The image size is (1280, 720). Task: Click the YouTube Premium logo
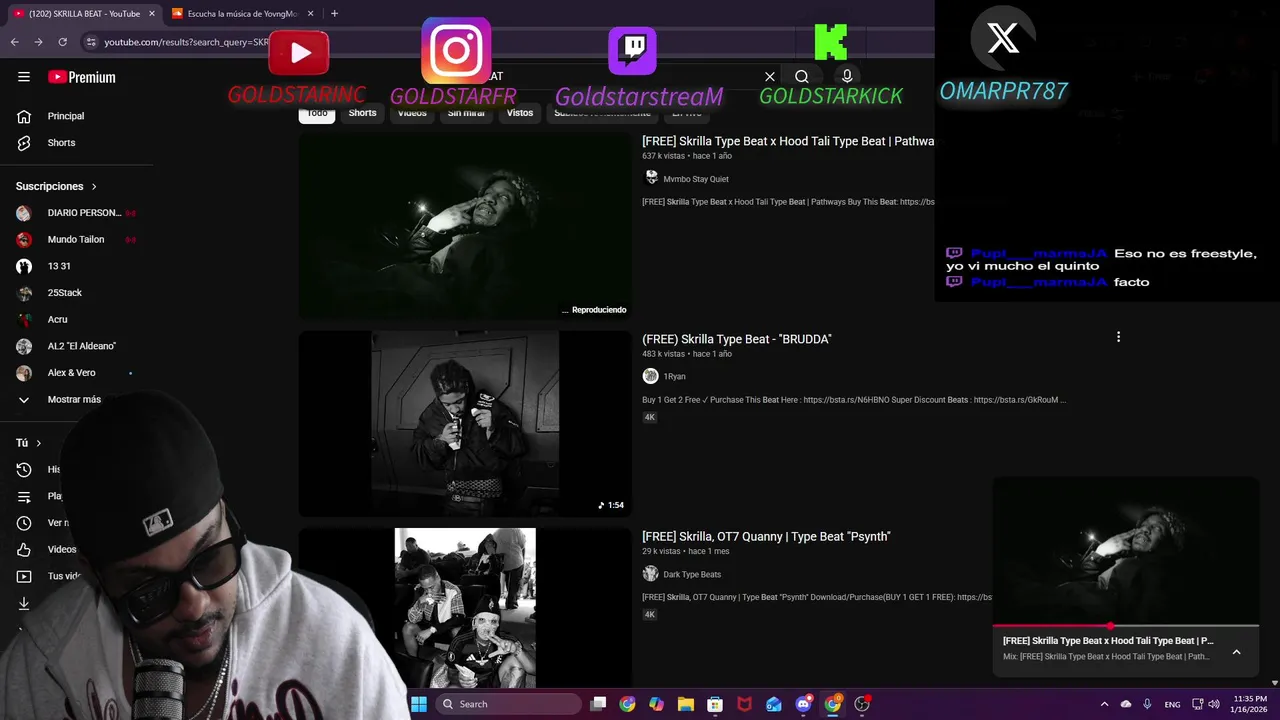tap(82, 77)
